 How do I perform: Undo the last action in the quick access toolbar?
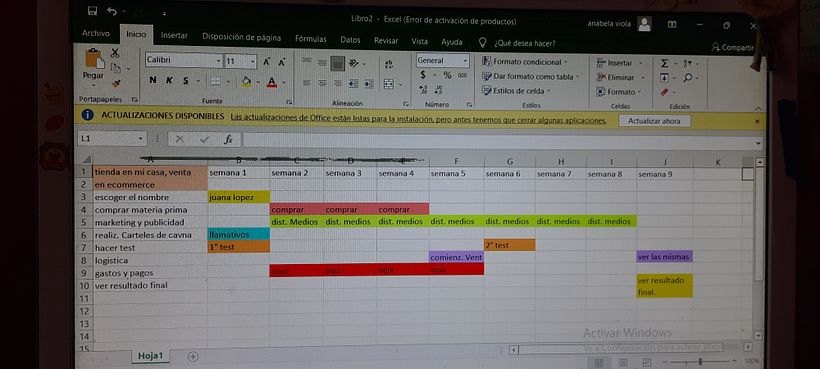pos(111,10)
